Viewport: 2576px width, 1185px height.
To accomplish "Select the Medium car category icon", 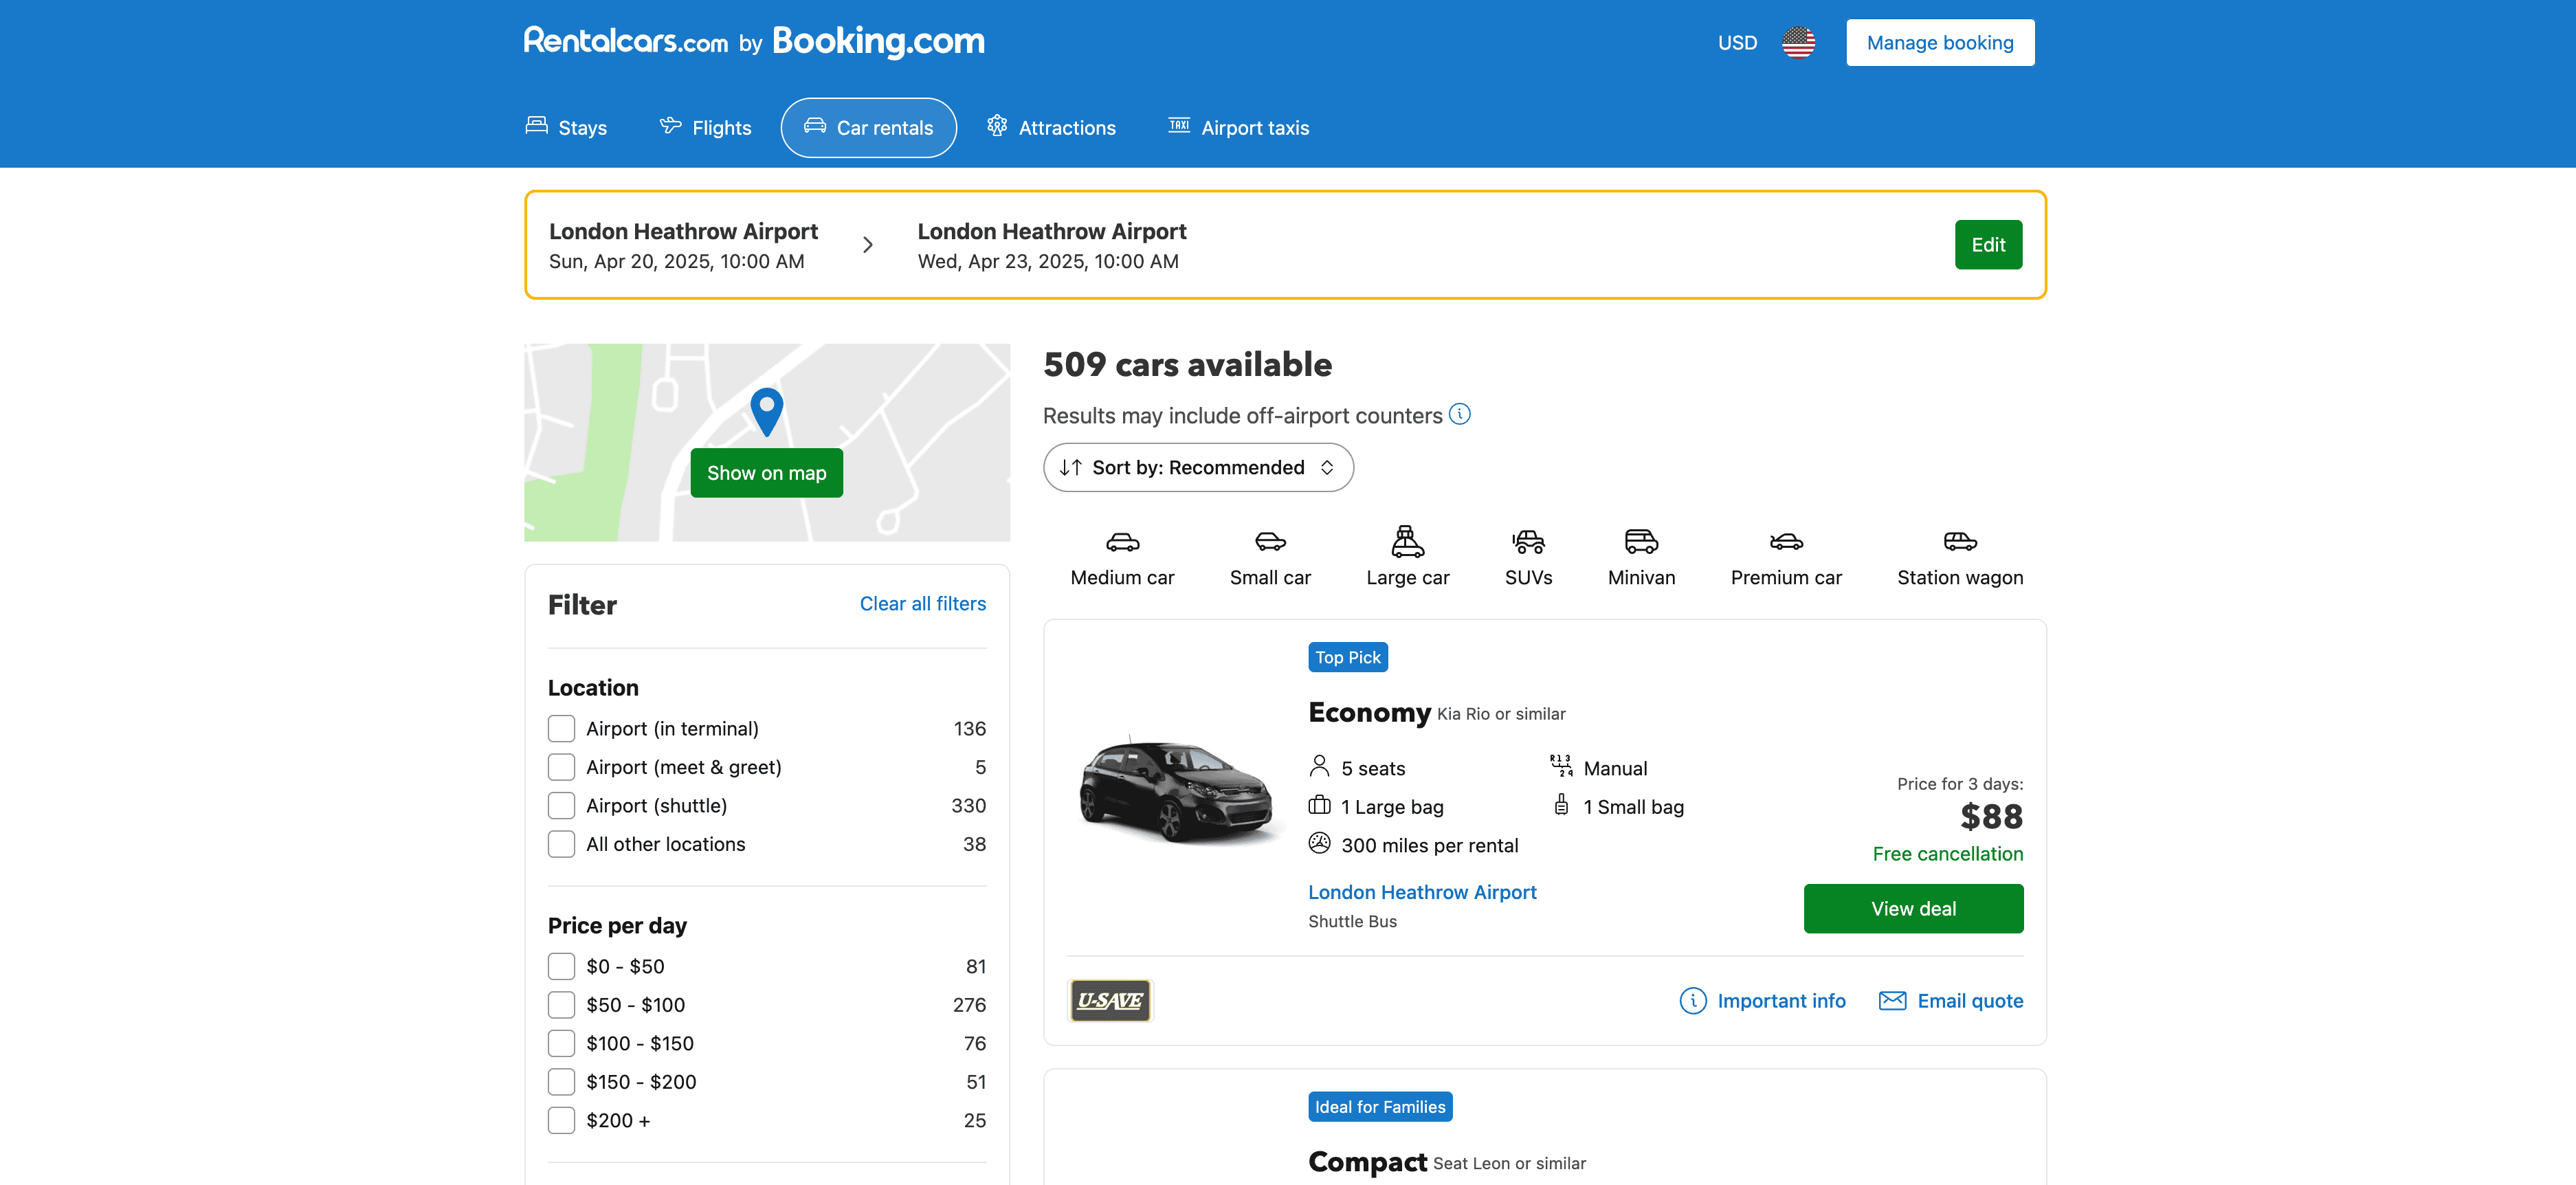I will click(x=1122, y=542).
